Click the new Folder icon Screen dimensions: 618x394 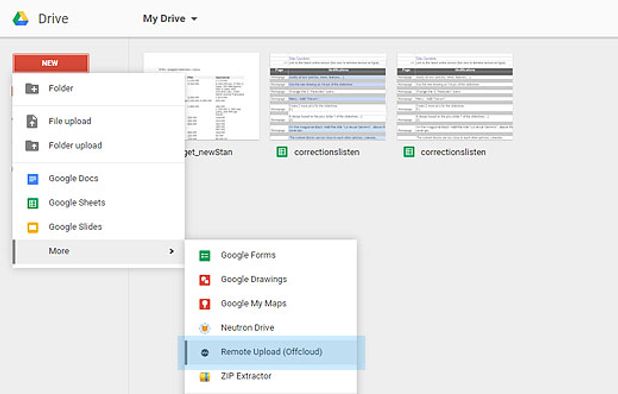32,88
